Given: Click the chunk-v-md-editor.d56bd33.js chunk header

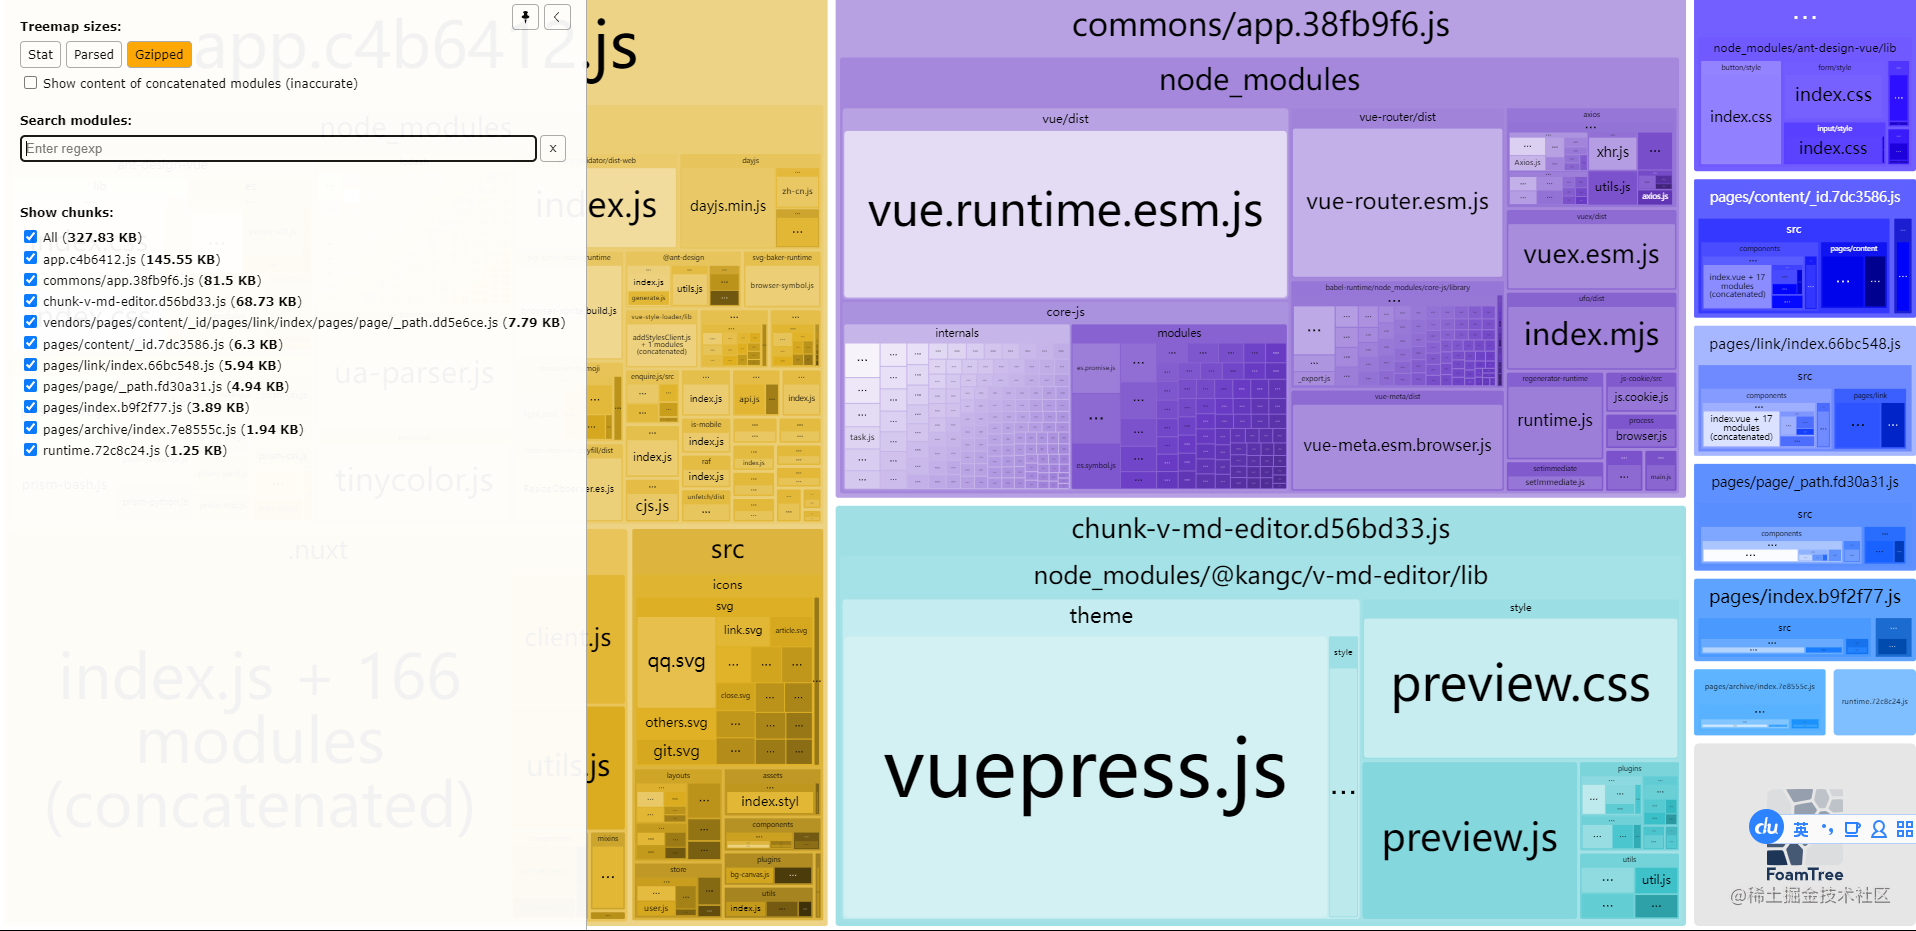Looking at the screenshot, I should 1260,530.
